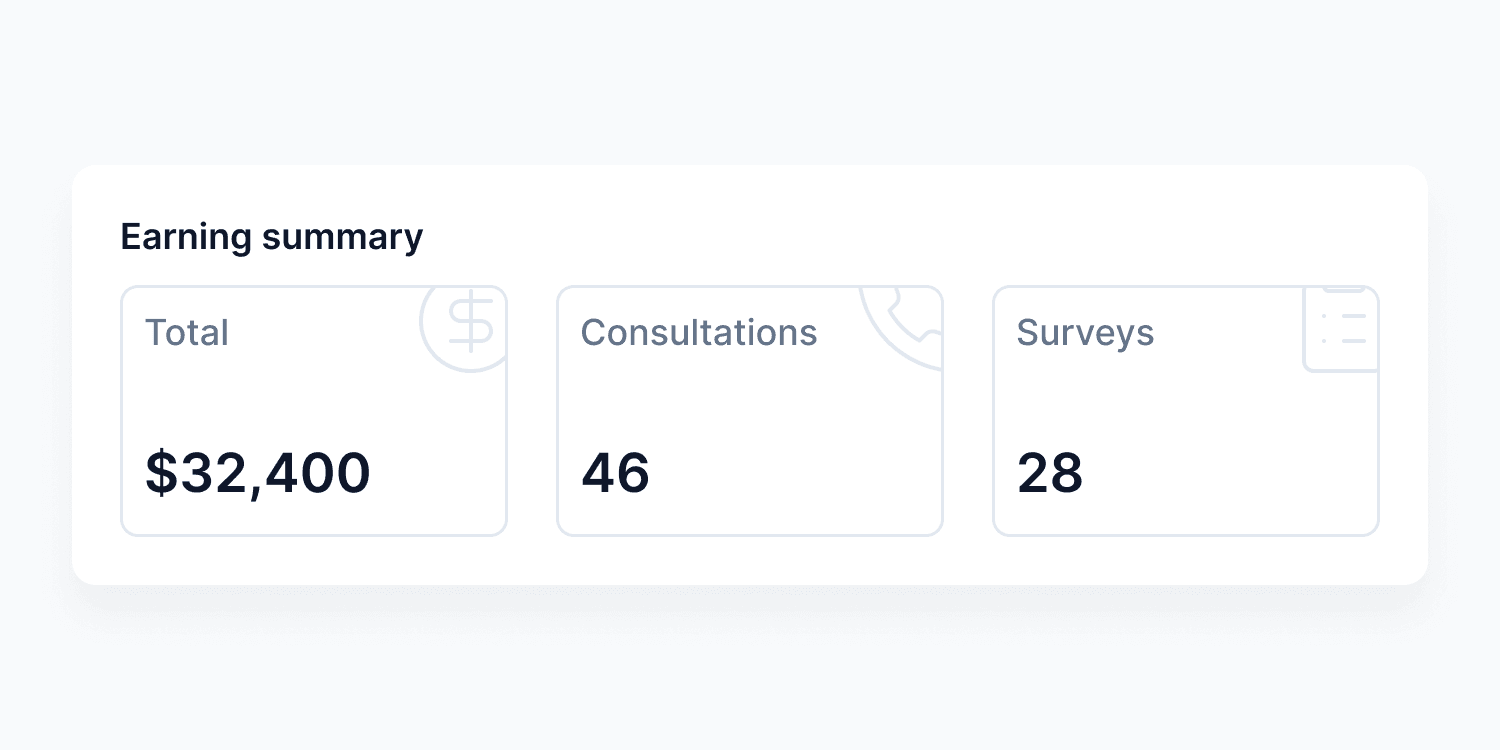The height and width of the screenshot is (750, 1500).
Task: Open the Consultations stat card
Action: pyautogui.click(x=749, y=410)
